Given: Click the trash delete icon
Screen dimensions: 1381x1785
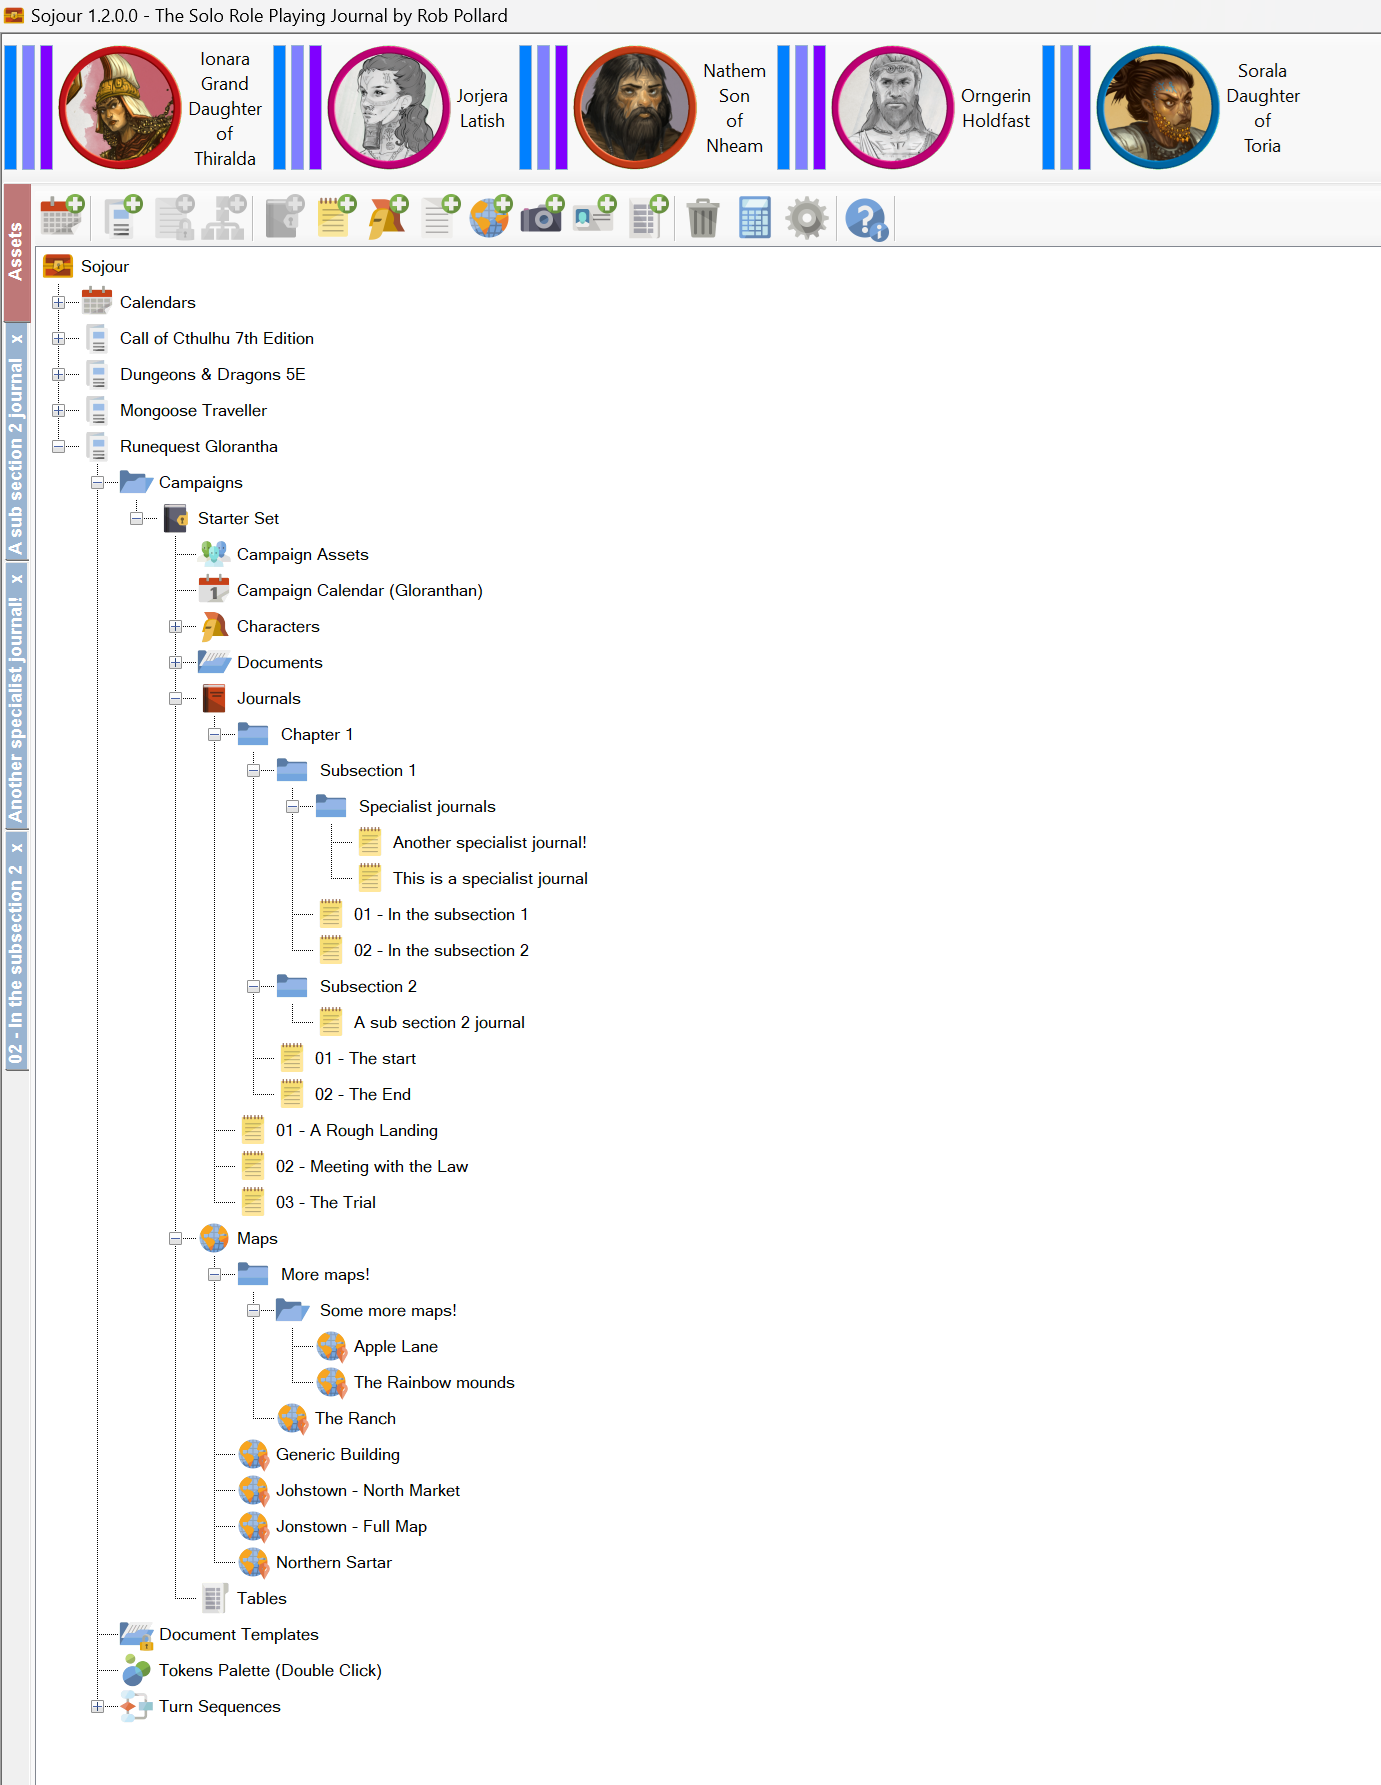Looking at the screenshot, I should coord(703,218).
